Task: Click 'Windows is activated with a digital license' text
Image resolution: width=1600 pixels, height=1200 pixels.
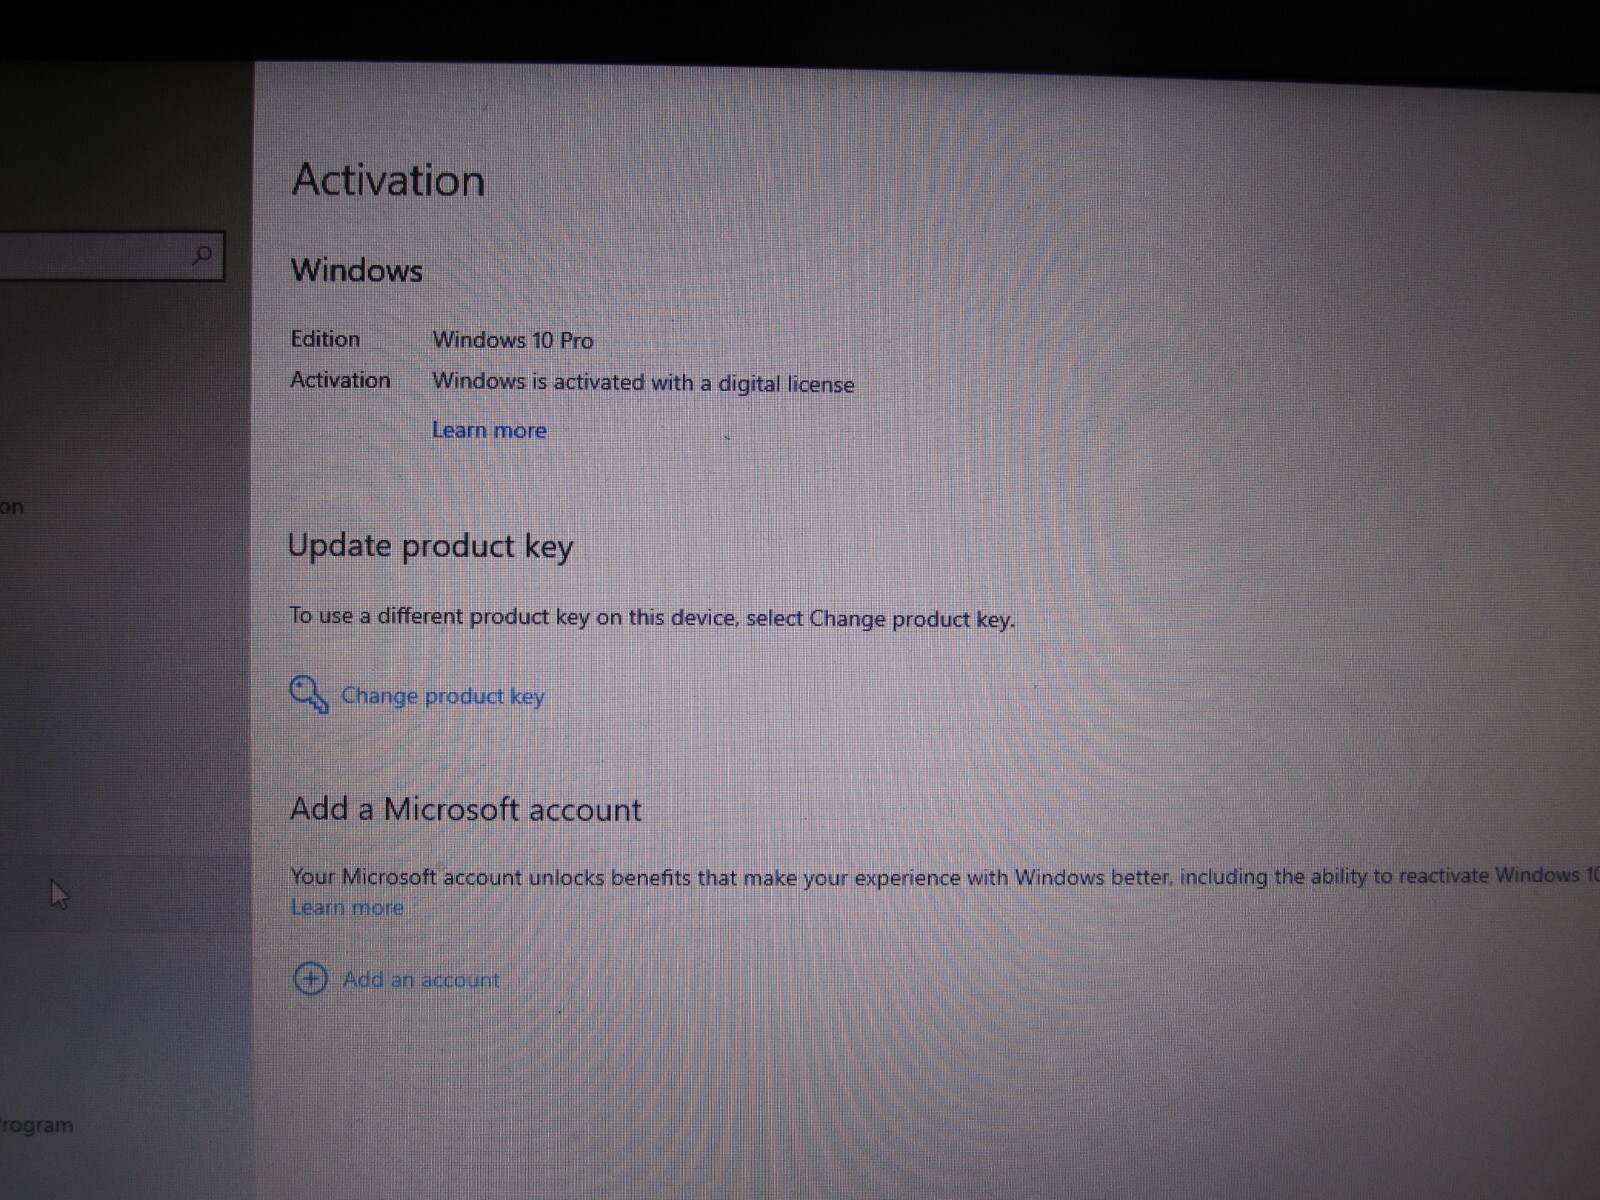Action: 643,383
